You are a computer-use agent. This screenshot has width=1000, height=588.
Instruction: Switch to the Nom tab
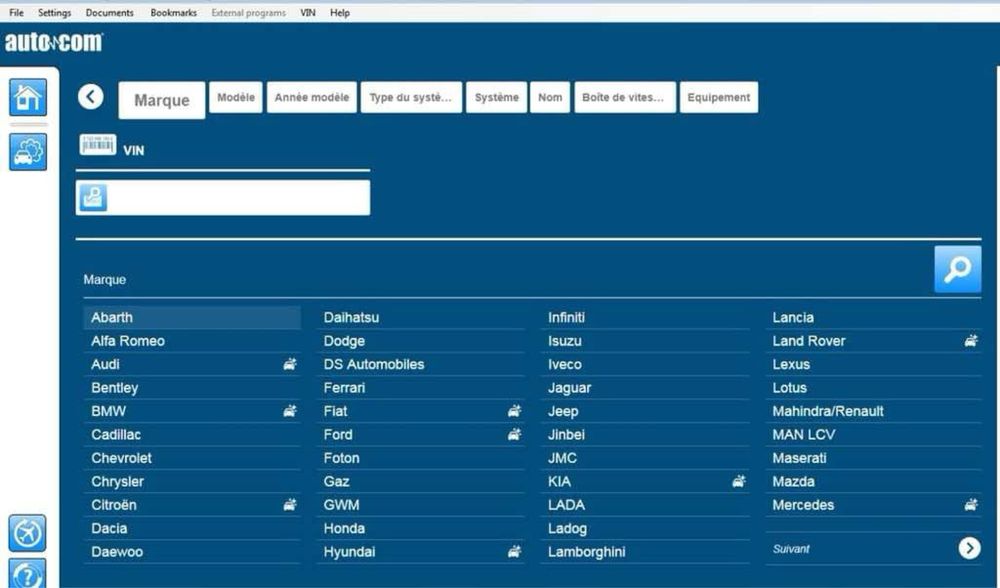tap(550, 97)
